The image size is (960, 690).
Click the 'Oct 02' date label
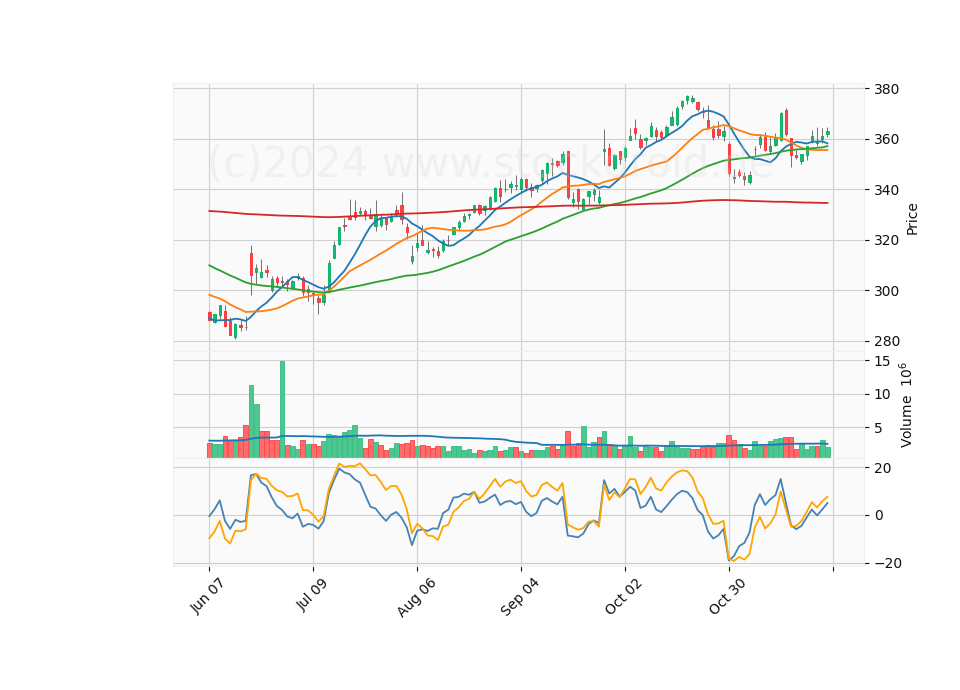pyautogui.click(x=624, y=596)
